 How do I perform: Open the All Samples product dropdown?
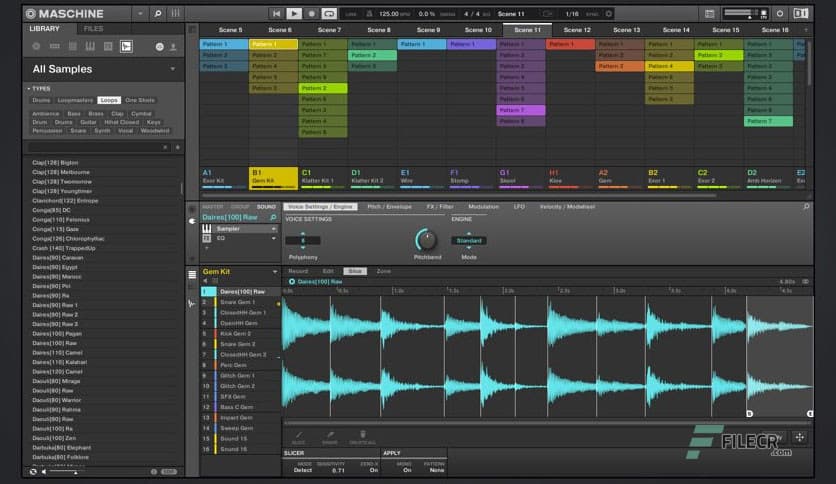172,69
